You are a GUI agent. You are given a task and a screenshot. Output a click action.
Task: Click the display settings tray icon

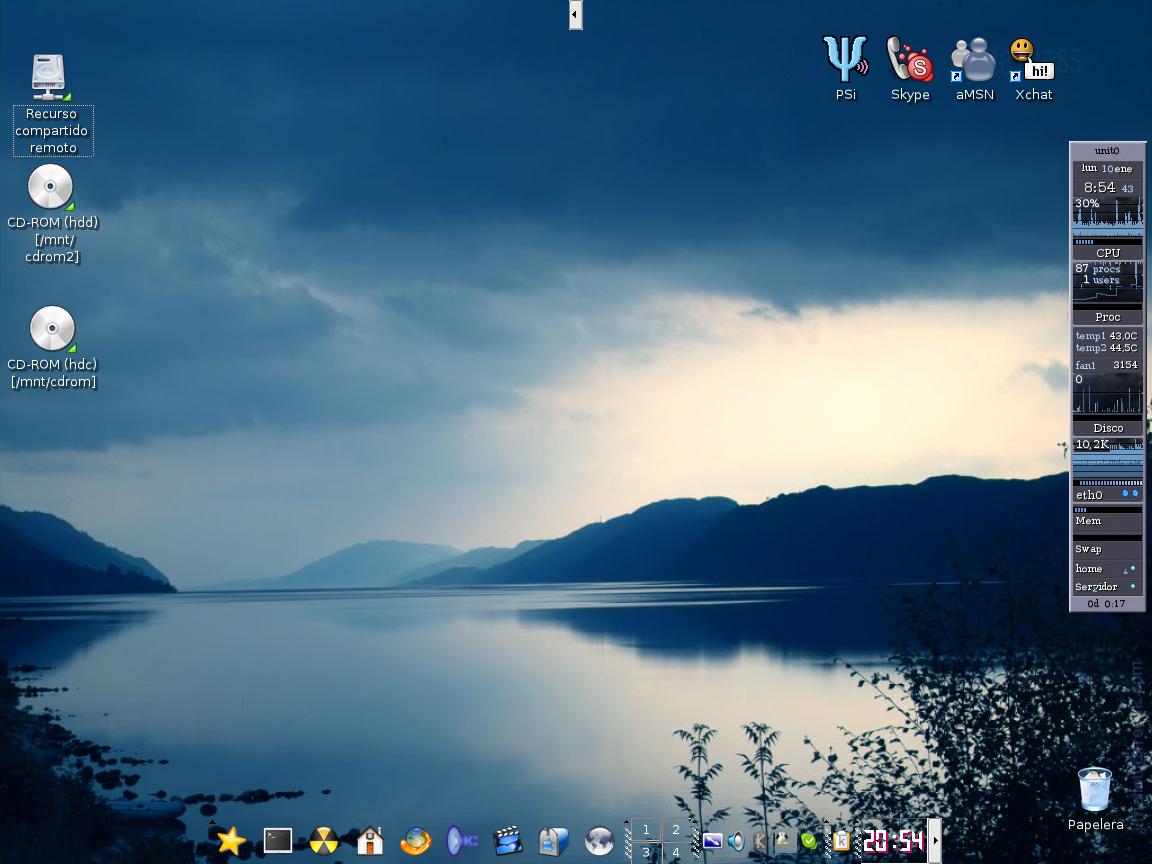pos(712,840)
